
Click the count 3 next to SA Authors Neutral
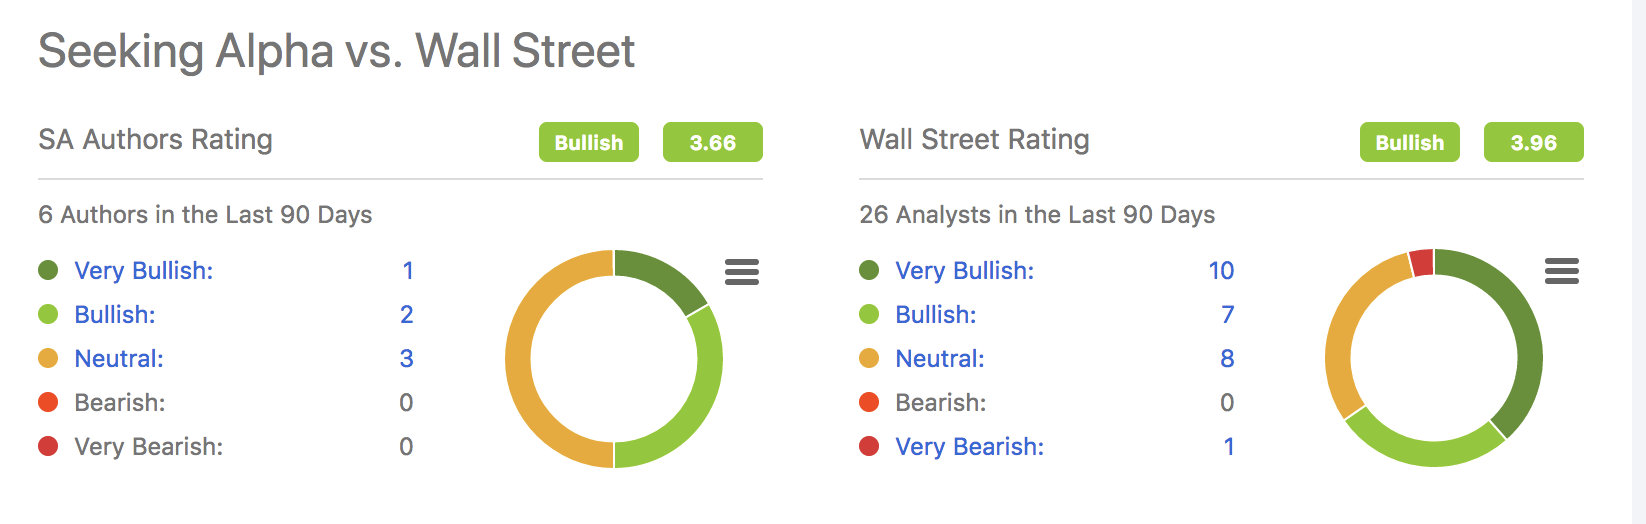(x=406, y=359)
